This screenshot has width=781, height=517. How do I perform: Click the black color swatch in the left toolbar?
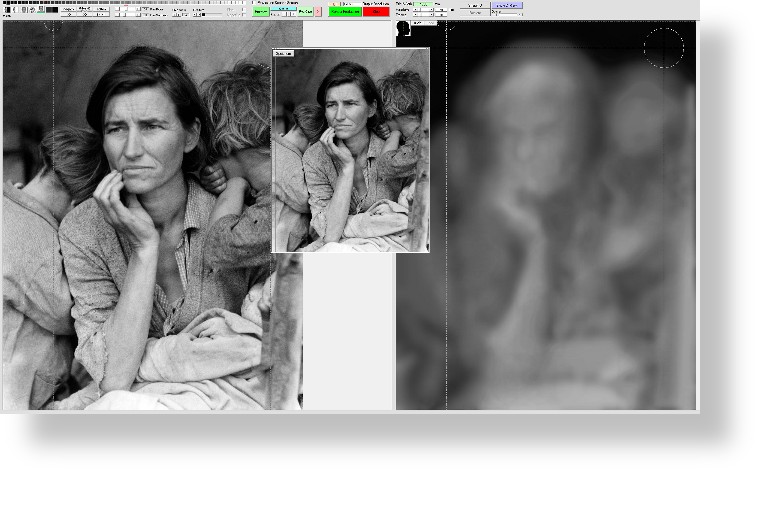(x=52, y=10)
